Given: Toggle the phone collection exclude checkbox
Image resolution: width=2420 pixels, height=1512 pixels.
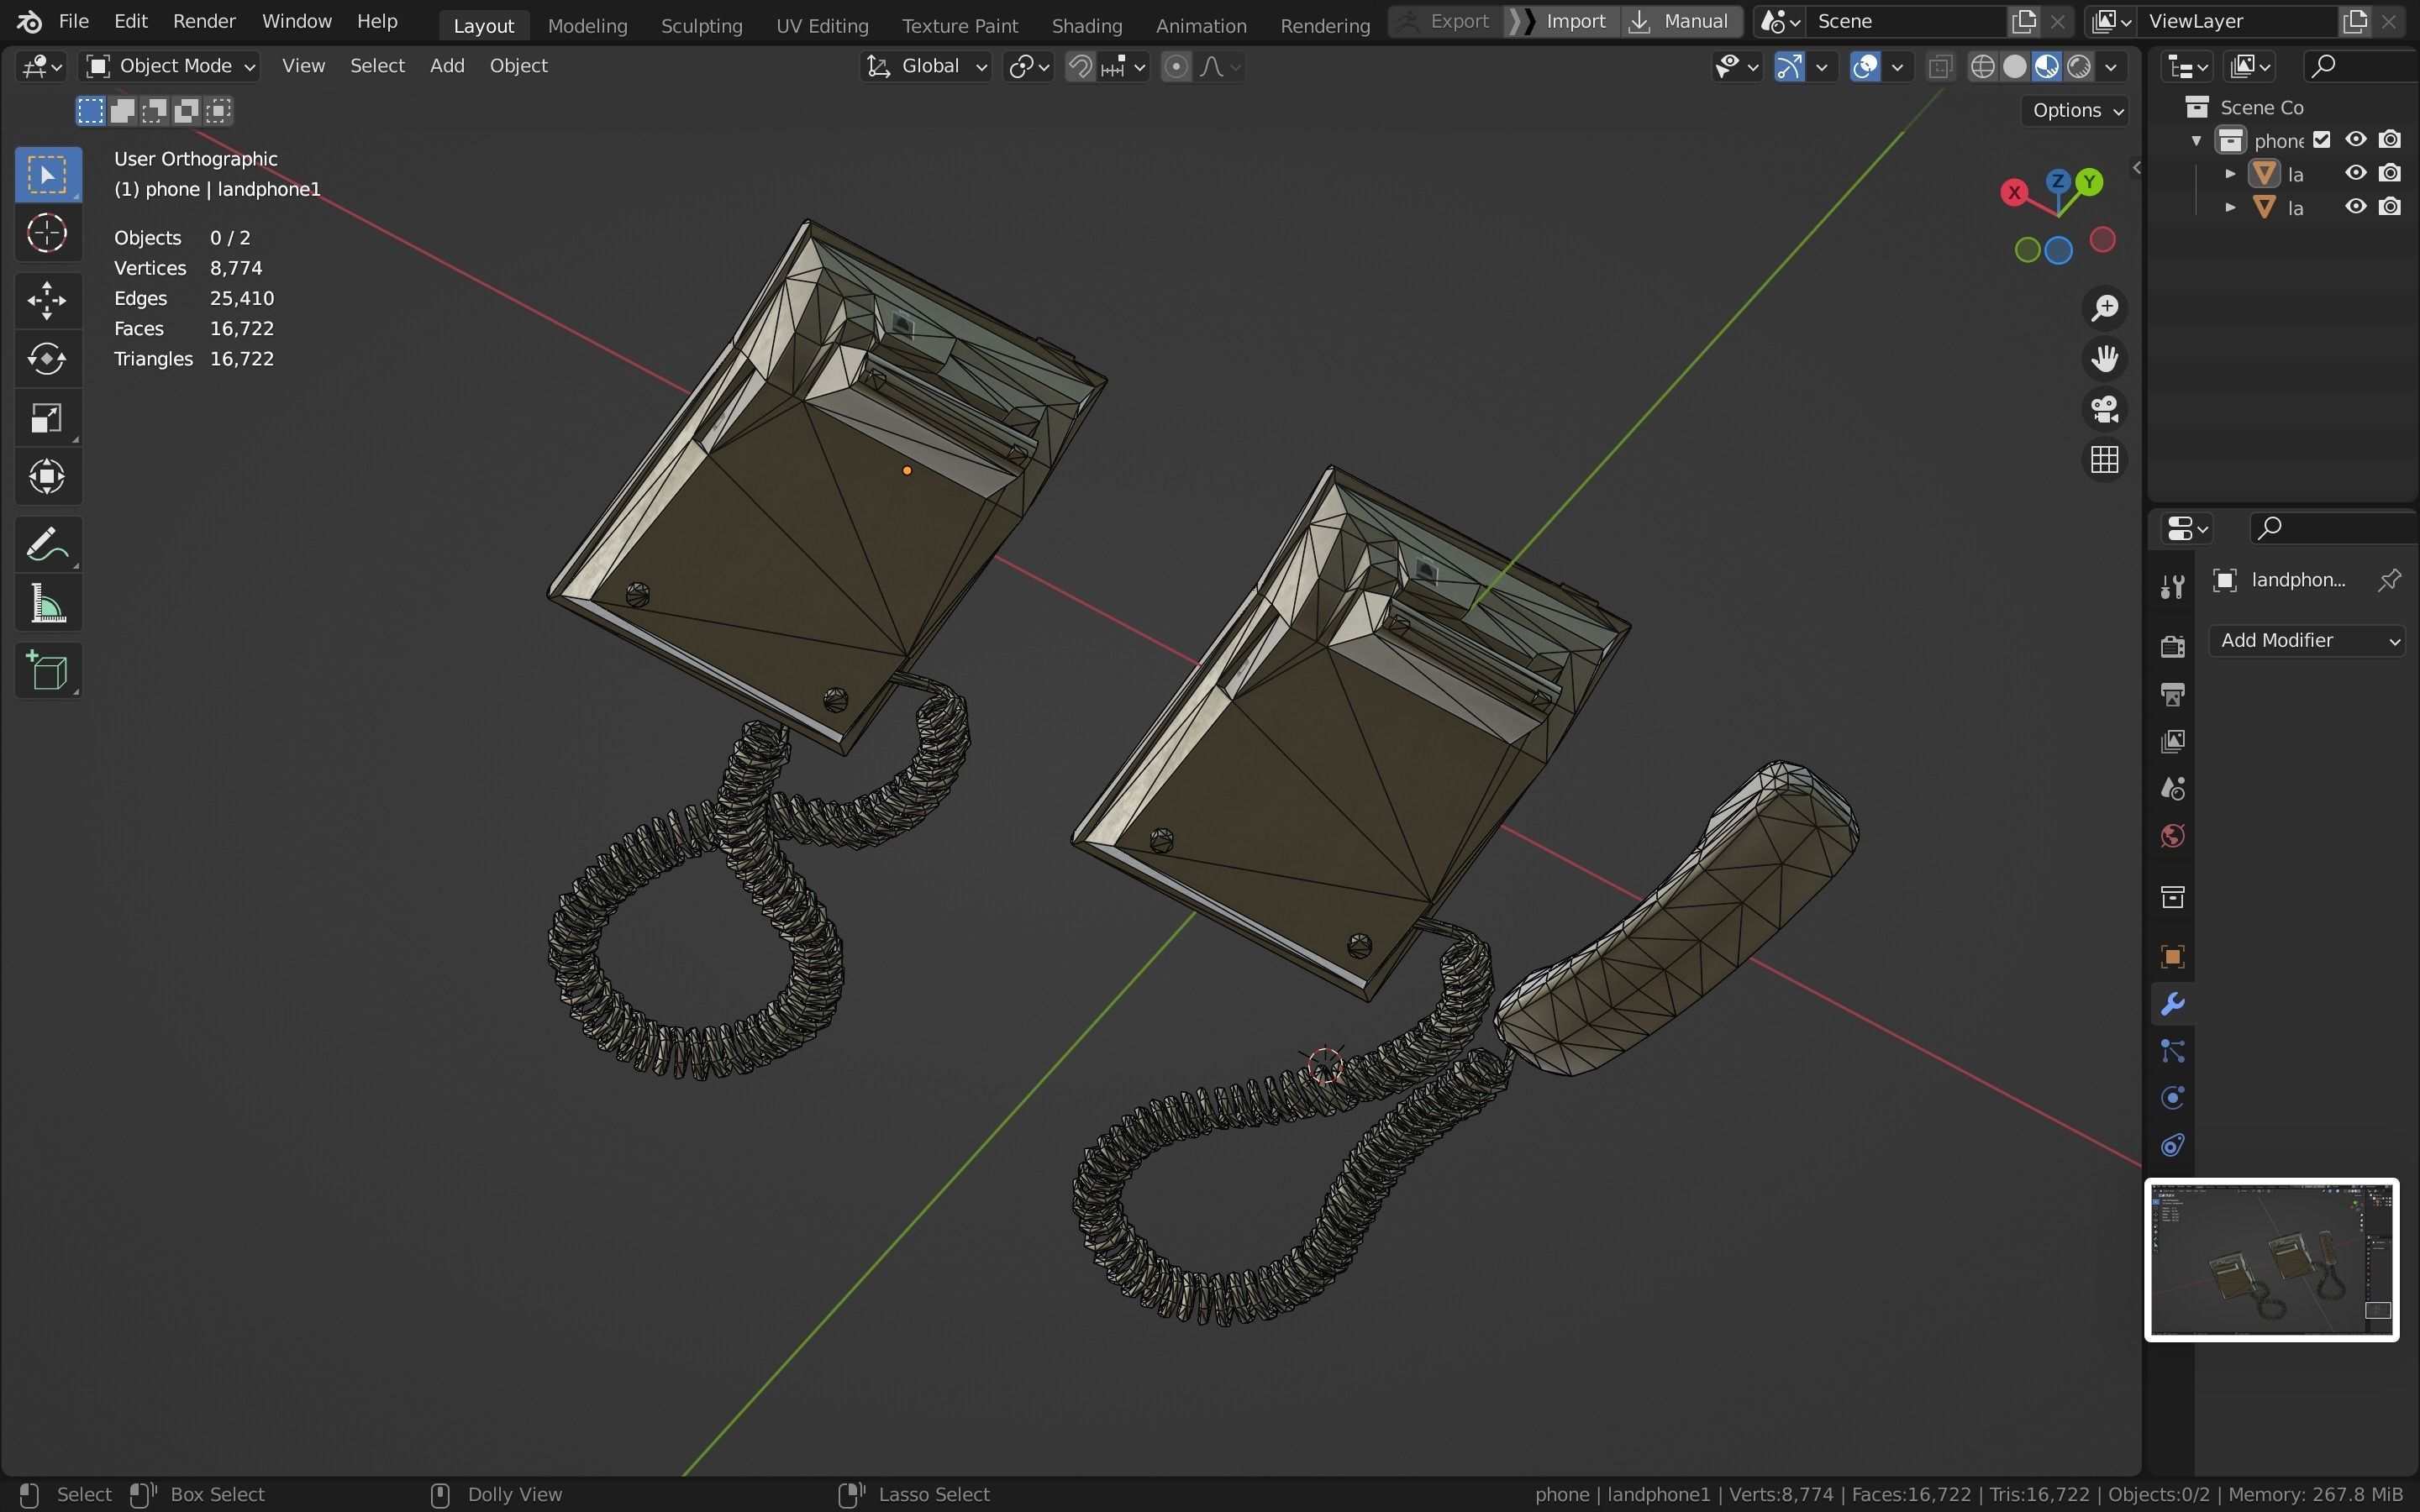Looking at the screenshot, I should (x=2322, y=140).
